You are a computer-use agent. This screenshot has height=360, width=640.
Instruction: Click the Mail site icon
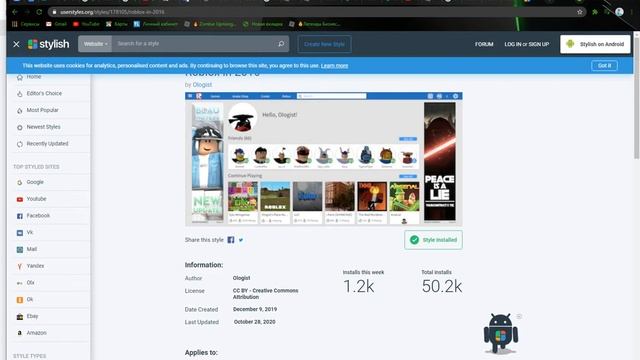20,249
